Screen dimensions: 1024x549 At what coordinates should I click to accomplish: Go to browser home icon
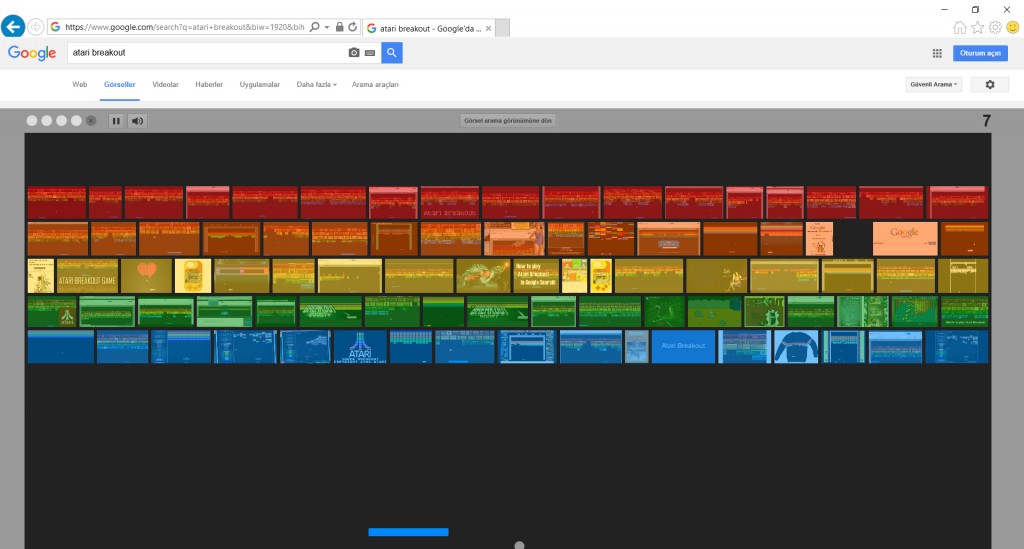point(959,27)
